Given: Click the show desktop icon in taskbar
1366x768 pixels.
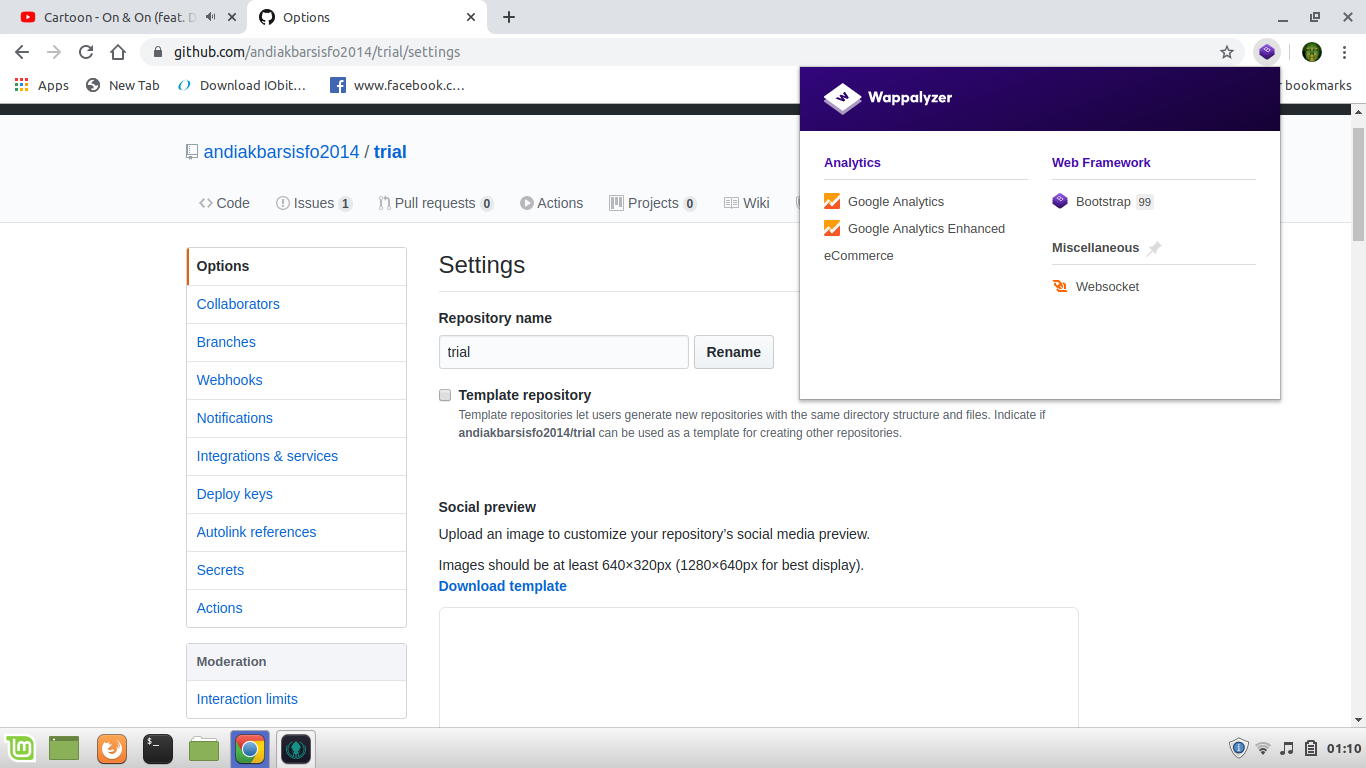Looking at the screenshot, I should click(x=64, y=748).
